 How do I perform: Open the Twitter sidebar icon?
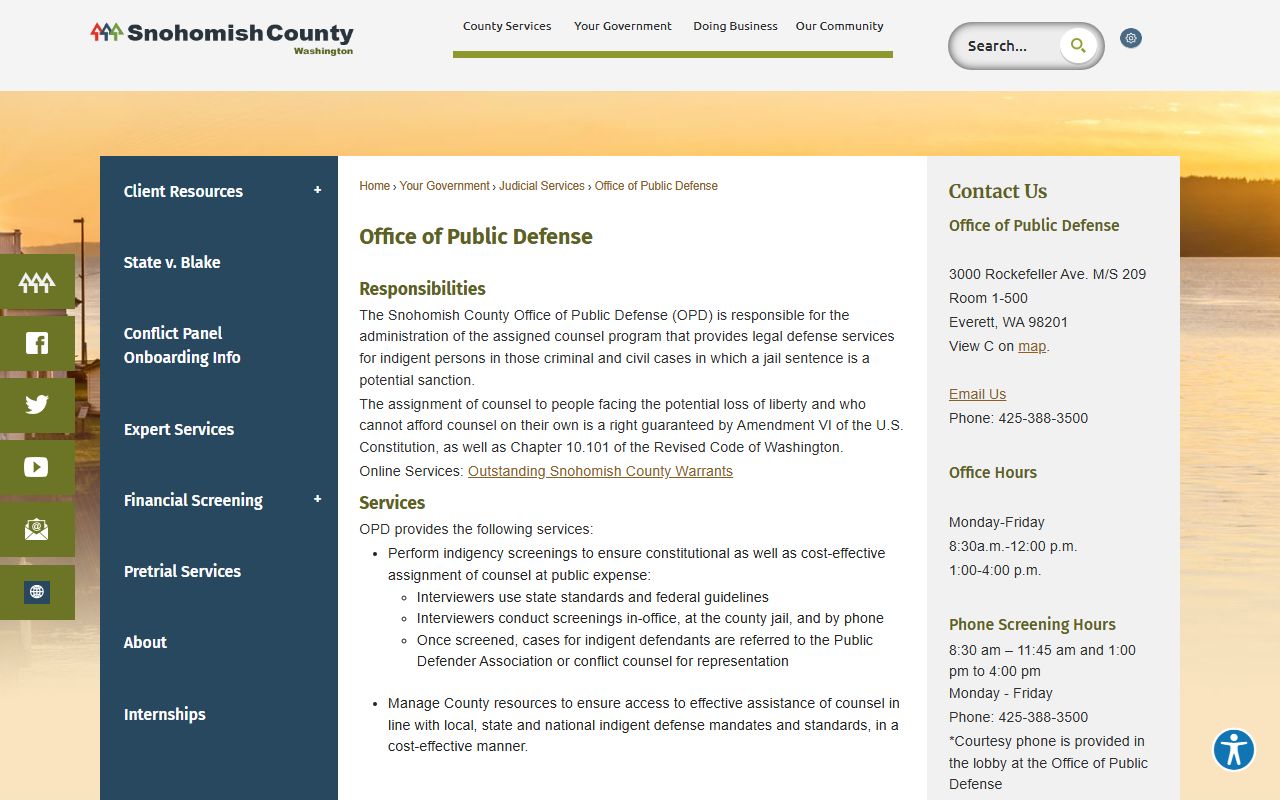point(37,405)
